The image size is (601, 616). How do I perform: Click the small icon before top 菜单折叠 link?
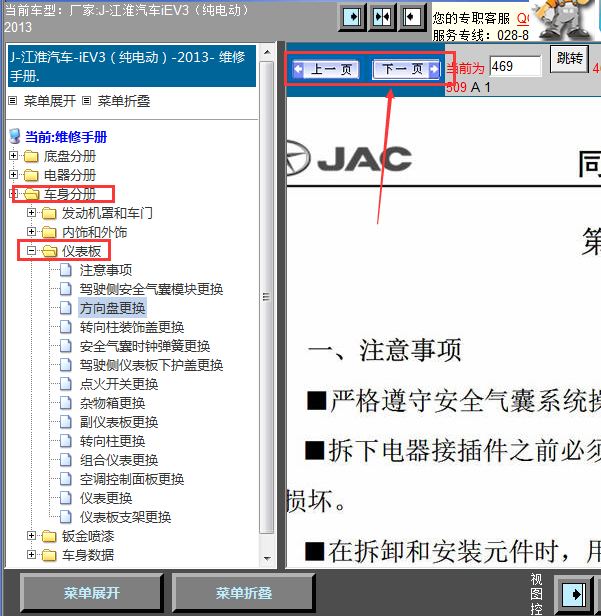point(86,101)
